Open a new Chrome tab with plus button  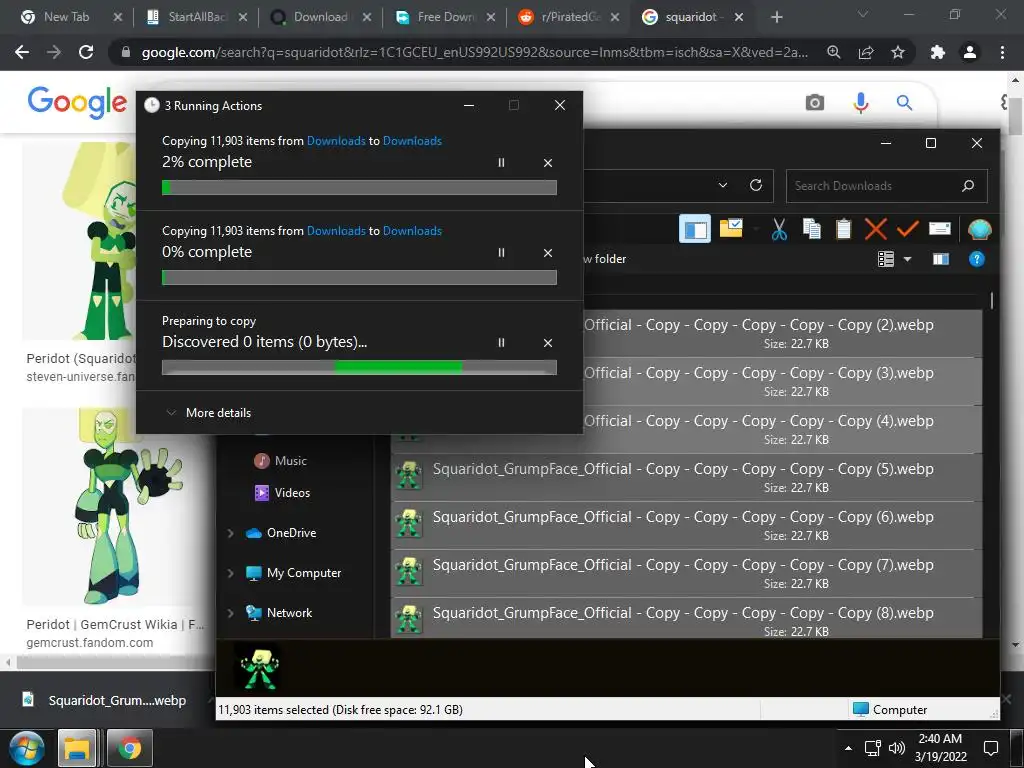point(776,17)
